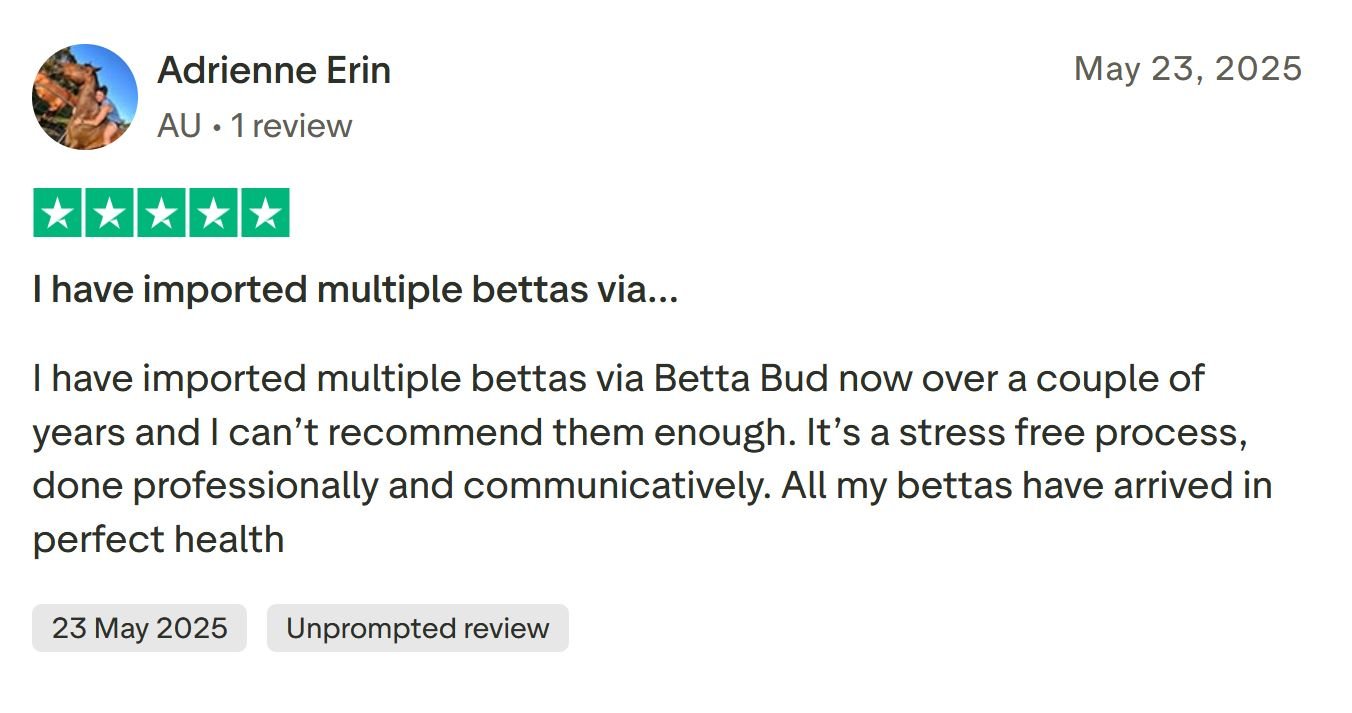This screenshot has width=1352, height=713.
Task: Click the dot separator between AU and 1 review
Action: click(x=216, y=127)
